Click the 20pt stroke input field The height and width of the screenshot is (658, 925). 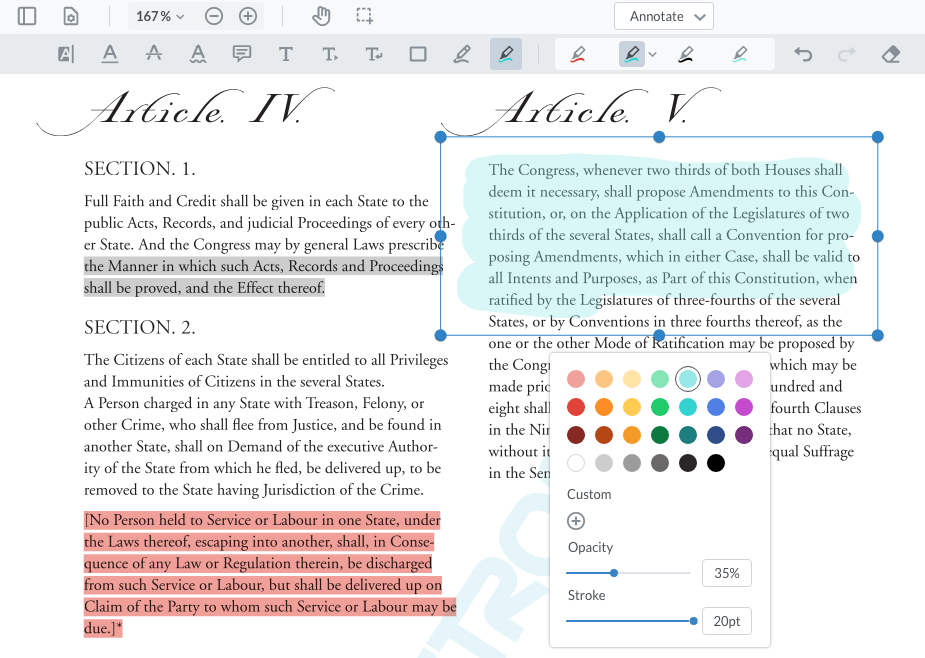727,621
